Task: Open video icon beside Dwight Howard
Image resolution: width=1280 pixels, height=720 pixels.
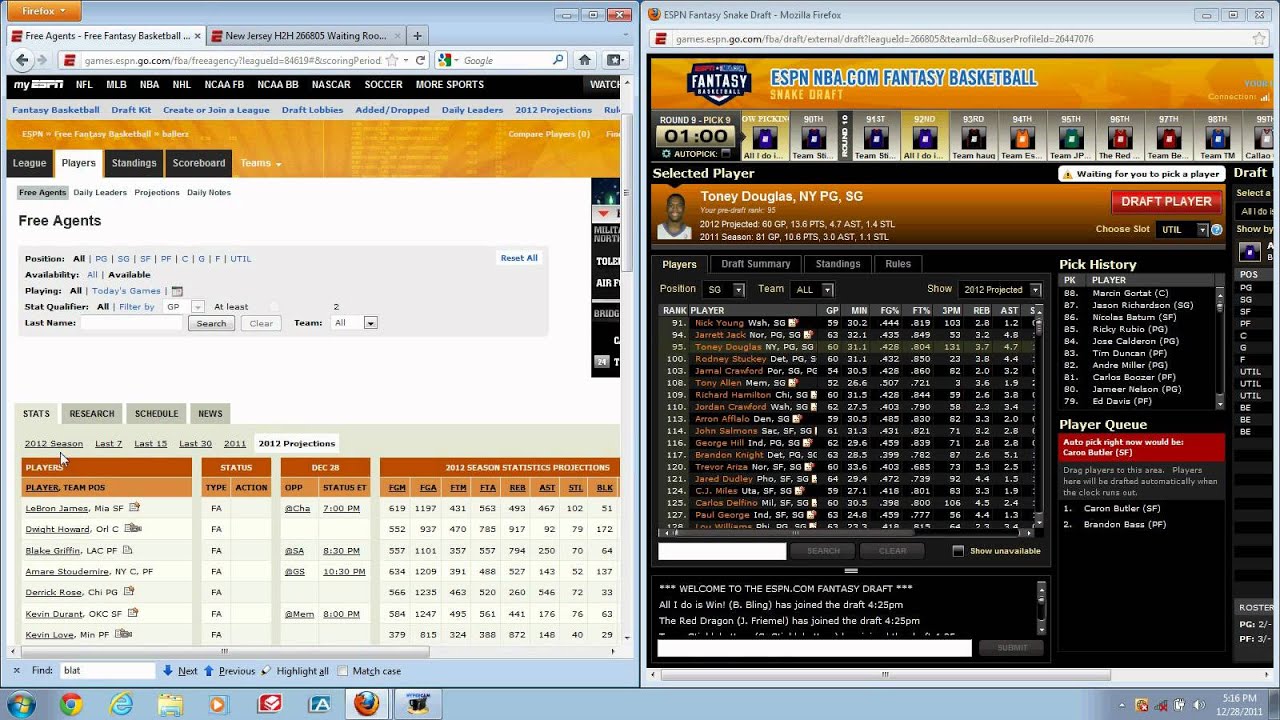Action: click(132, 529)
